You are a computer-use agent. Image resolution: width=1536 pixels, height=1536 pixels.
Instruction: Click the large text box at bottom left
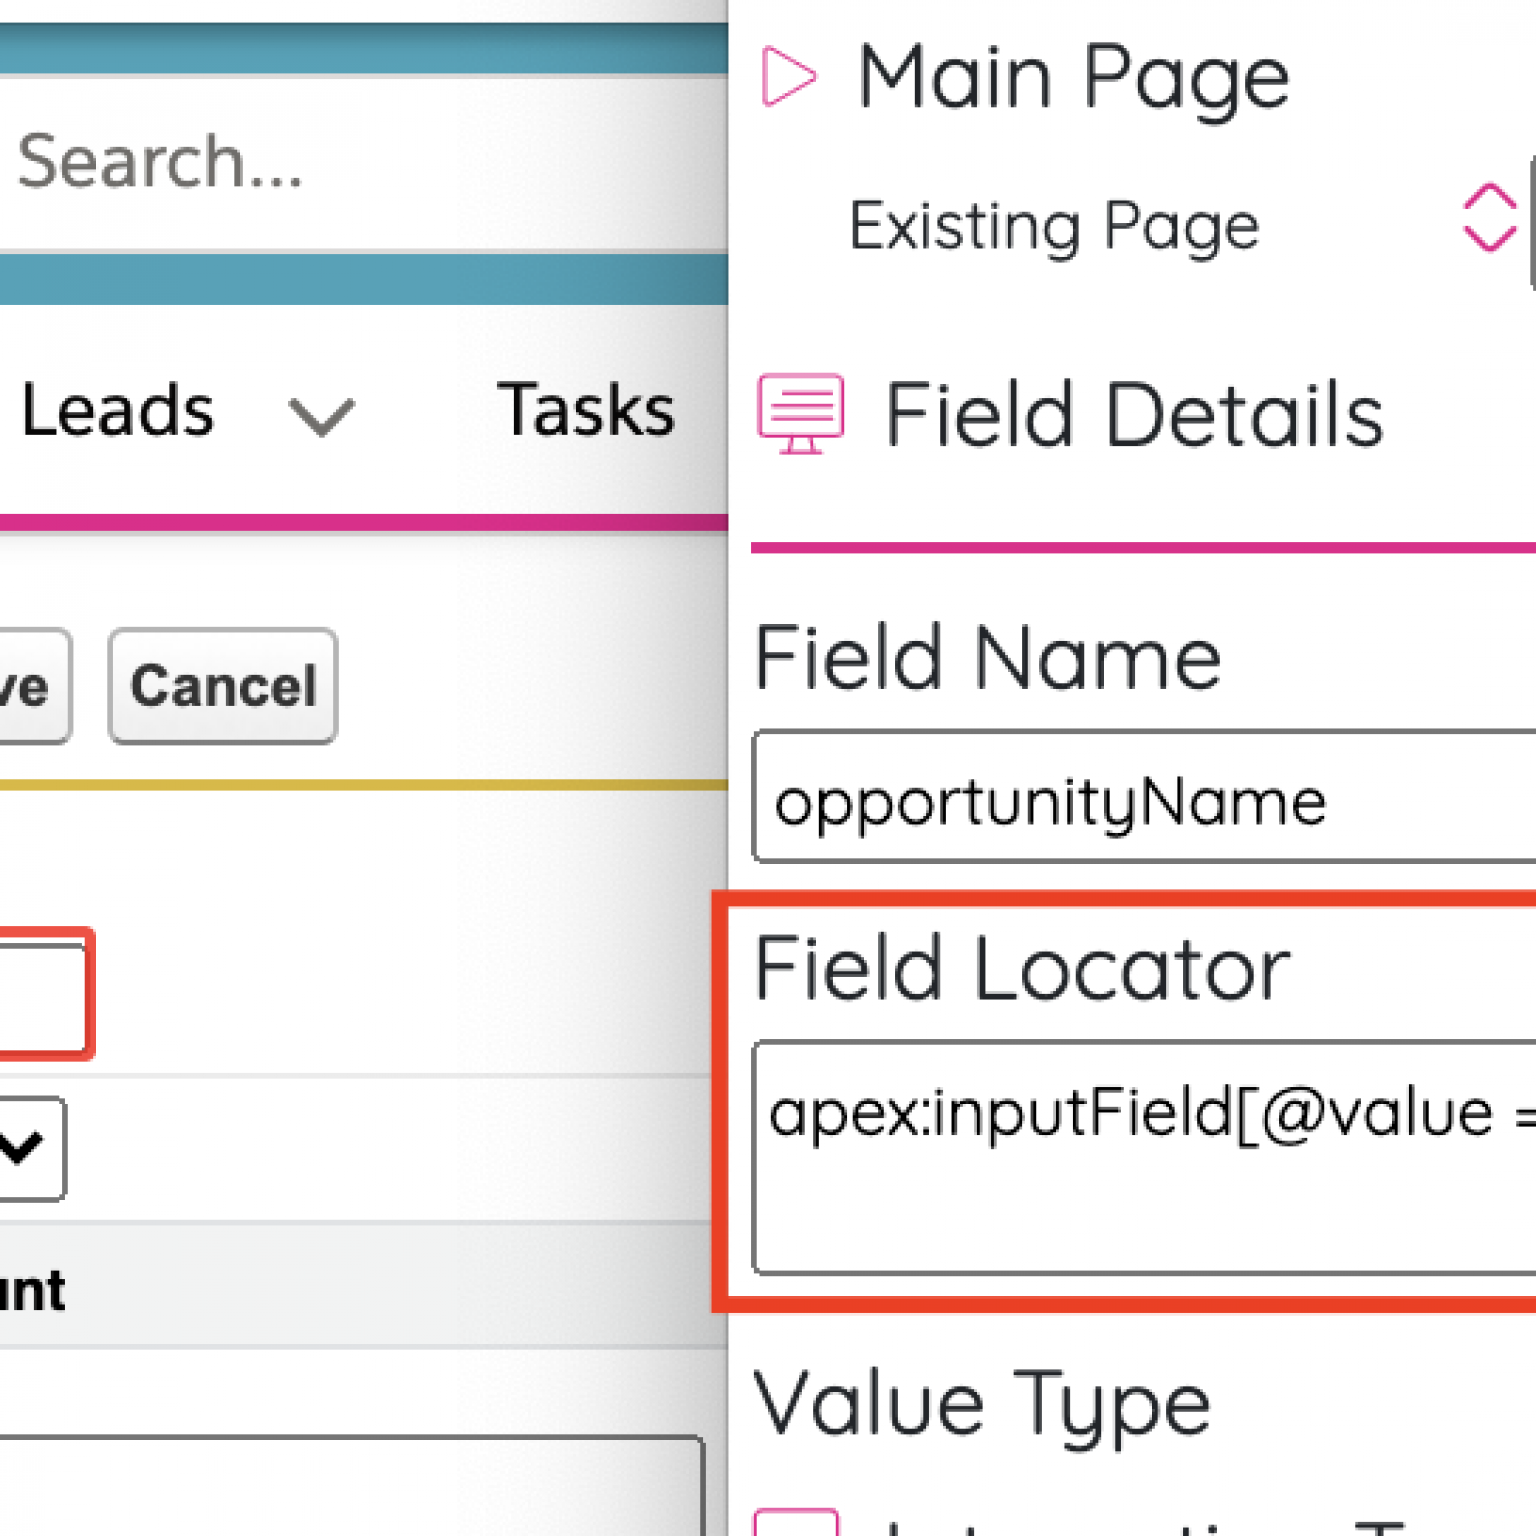351,1486
